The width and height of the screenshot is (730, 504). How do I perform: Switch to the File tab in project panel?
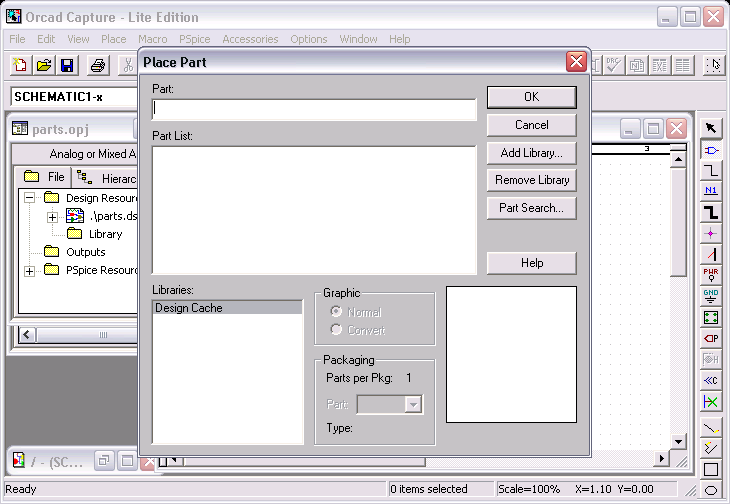click(44, 177)
